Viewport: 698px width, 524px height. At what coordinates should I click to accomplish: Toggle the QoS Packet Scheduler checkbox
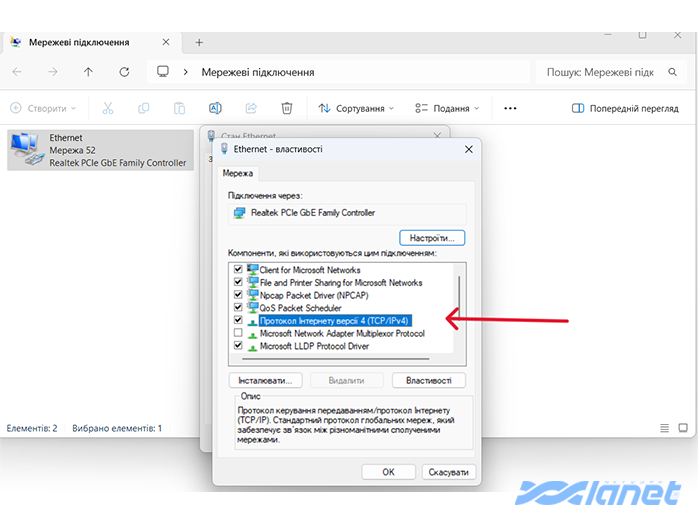(x=238, y=308)
